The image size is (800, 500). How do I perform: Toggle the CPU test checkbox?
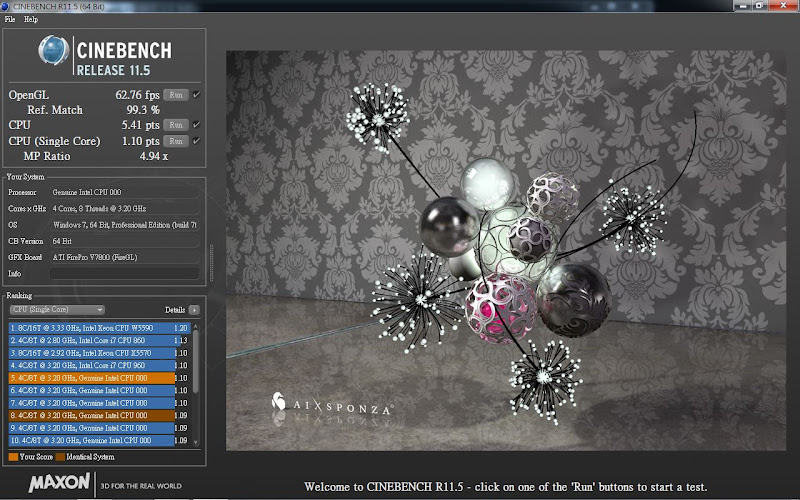[196, 125]
